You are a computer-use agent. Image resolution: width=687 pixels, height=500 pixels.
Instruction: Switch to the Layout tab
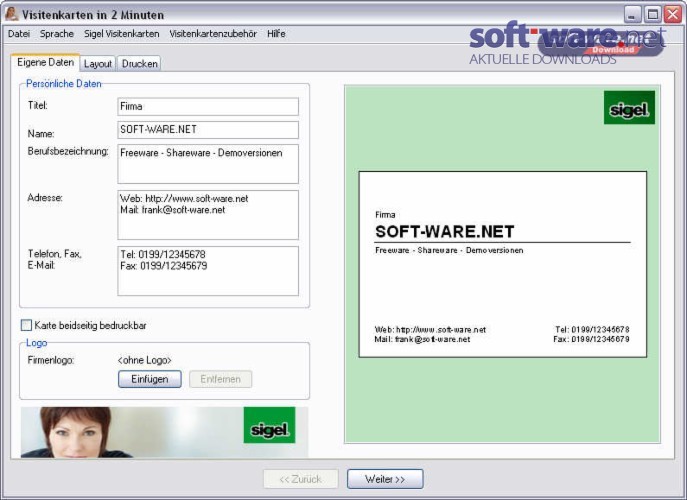(x=98, y=64)
